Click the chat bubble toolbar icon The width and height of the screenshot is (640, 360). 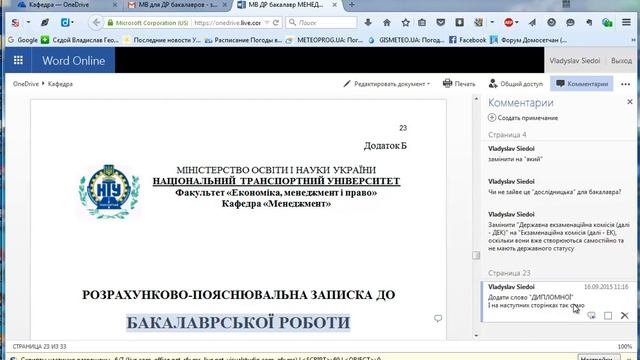pyautogui.click(x=570, y=22)
